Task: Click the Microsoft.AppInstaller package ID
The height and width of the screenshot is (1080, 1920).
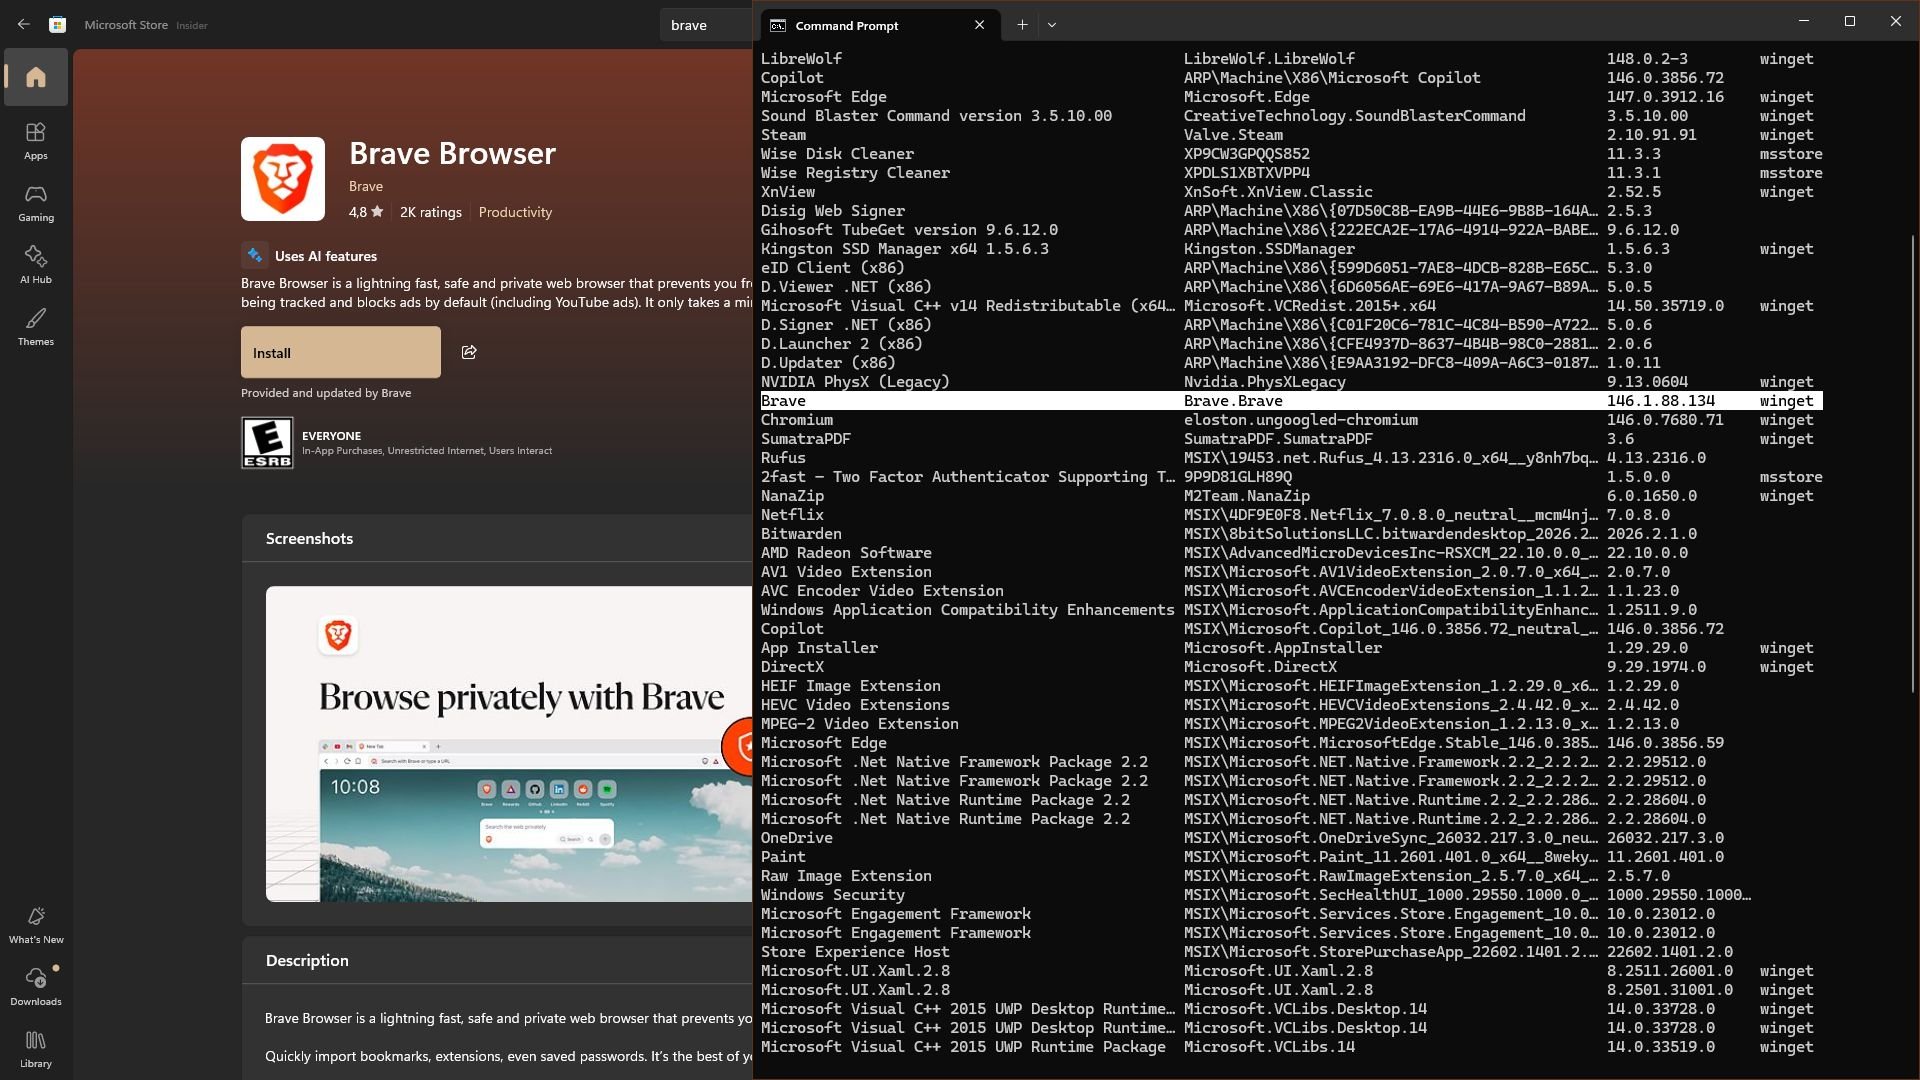Action: click(x=1283, y=648)
